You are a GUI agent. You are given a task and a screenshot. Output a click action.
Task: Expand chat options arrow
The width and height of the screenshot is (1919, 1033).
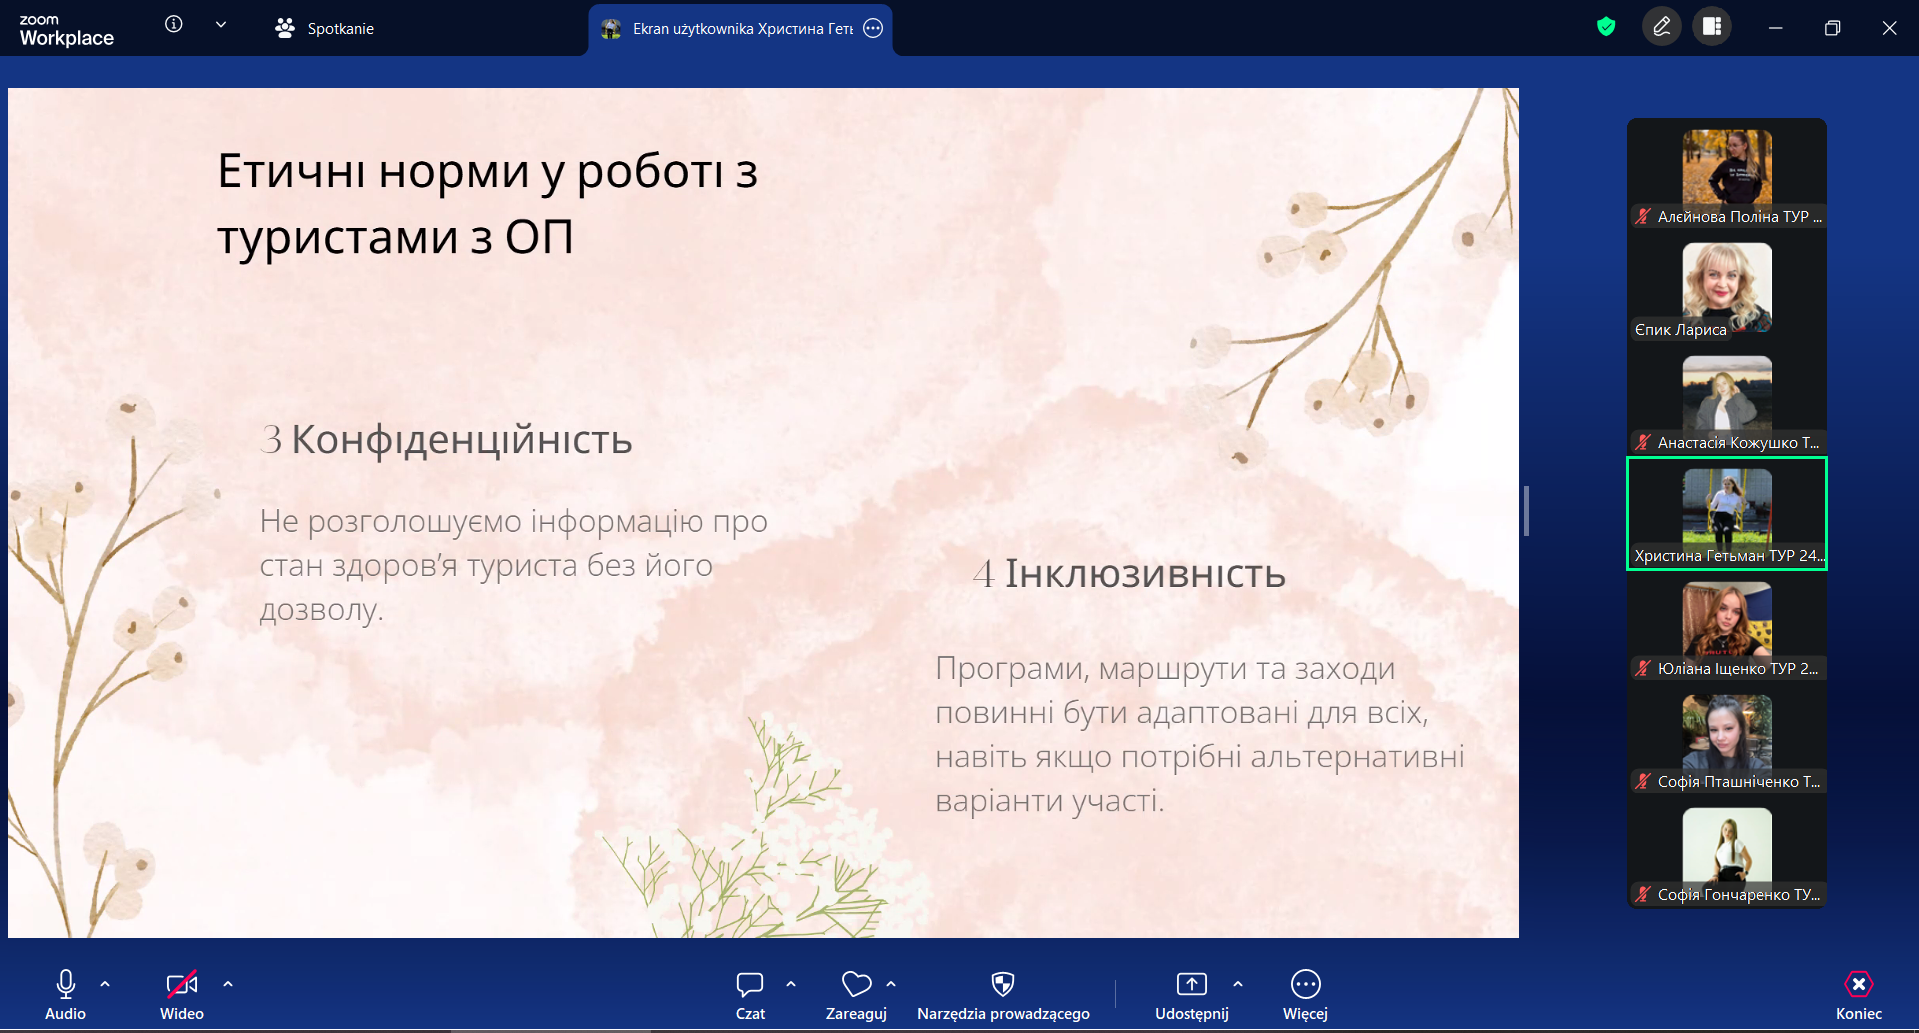791,984
